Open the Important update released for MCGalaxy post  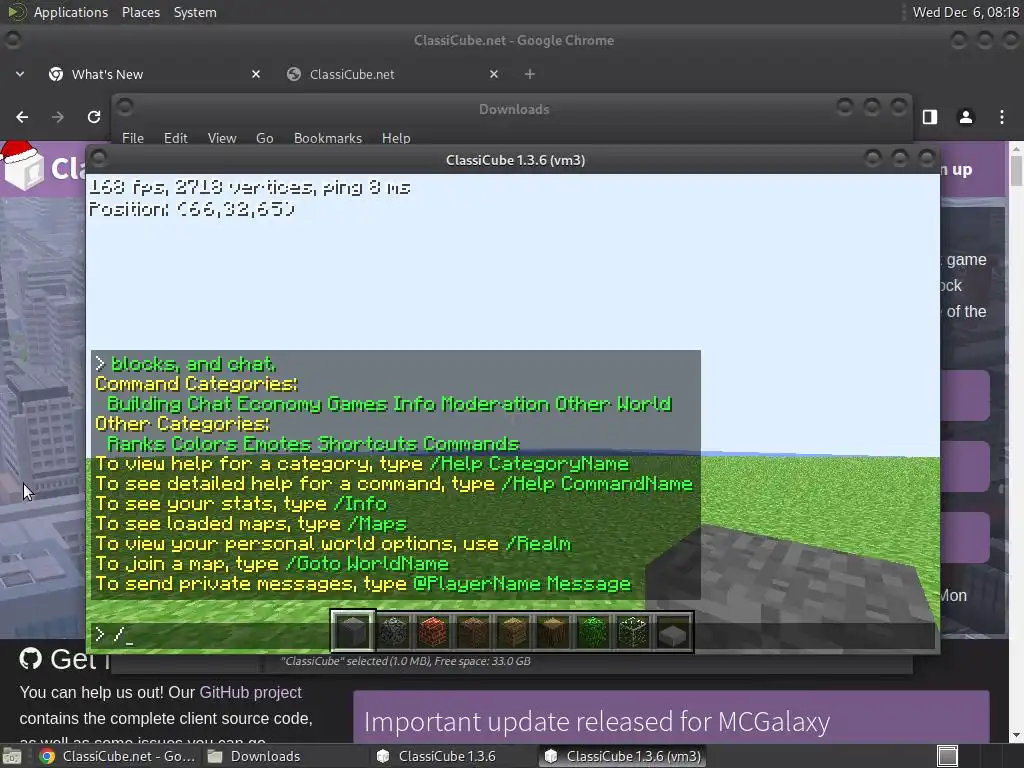coord(597,722)
